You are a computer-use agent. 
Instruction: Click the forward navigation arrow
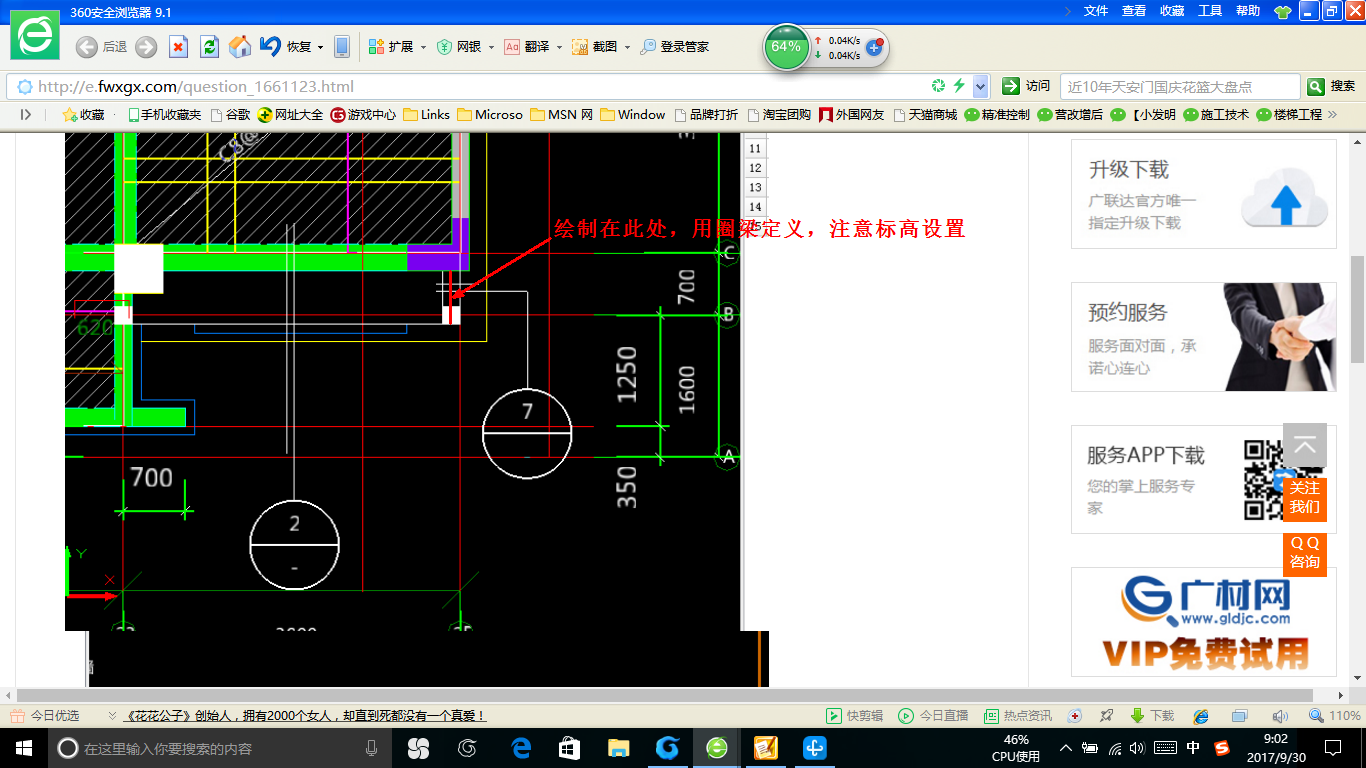(x=146, y=47)
